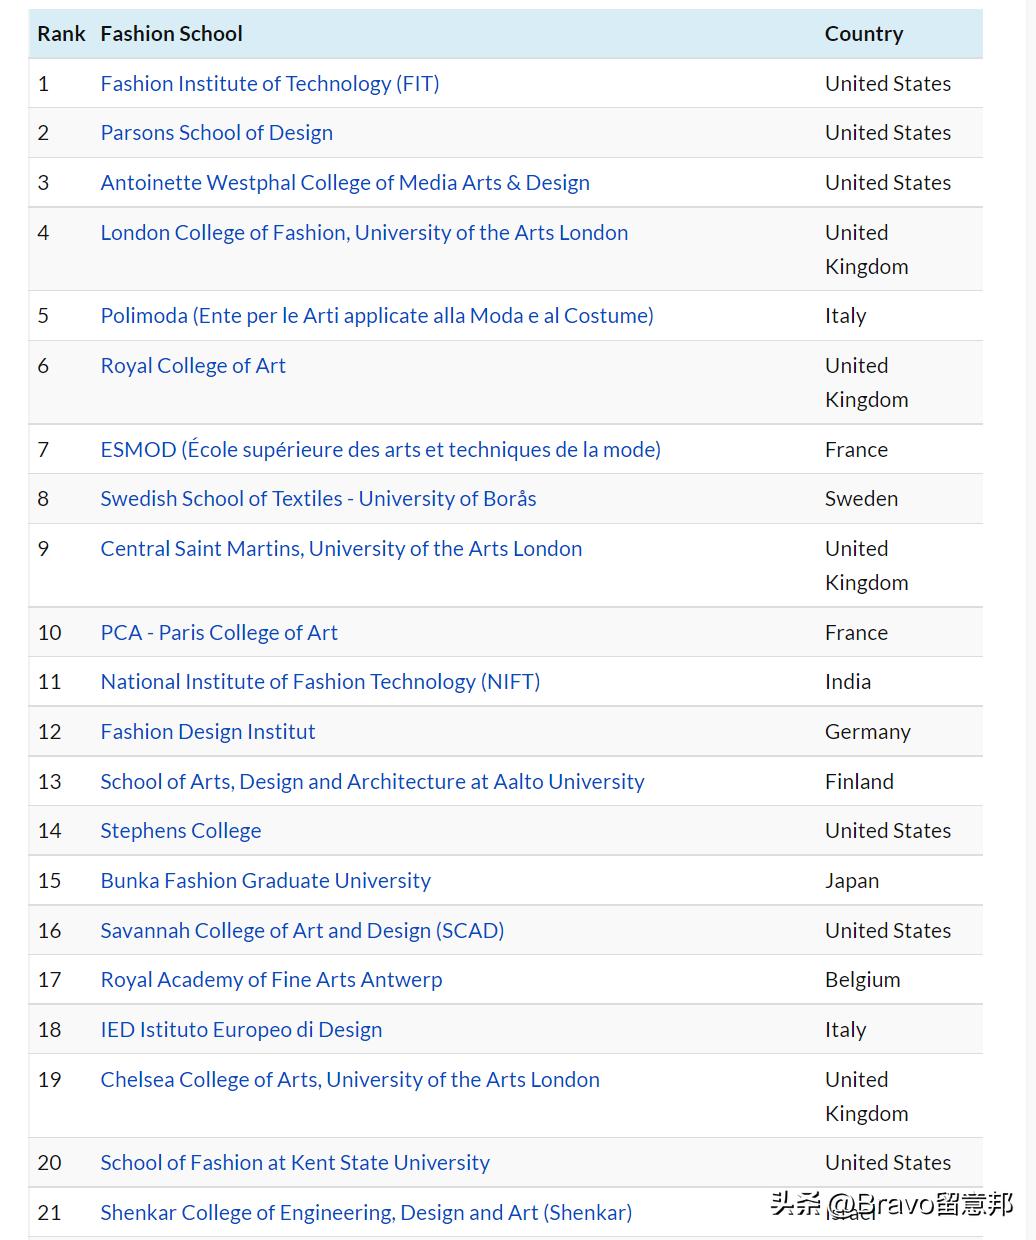1036x1240 pixels.
Task: Visit Swedish School of Textiles link
Action: pyautogui.click(x=318, y=499)
